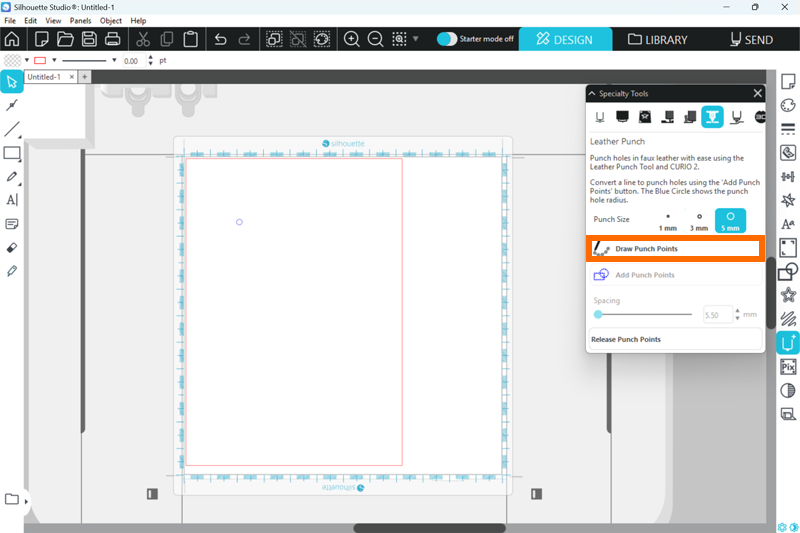Click the Draw Punch Points button
800x533 pixels.
tap(675, 248)
